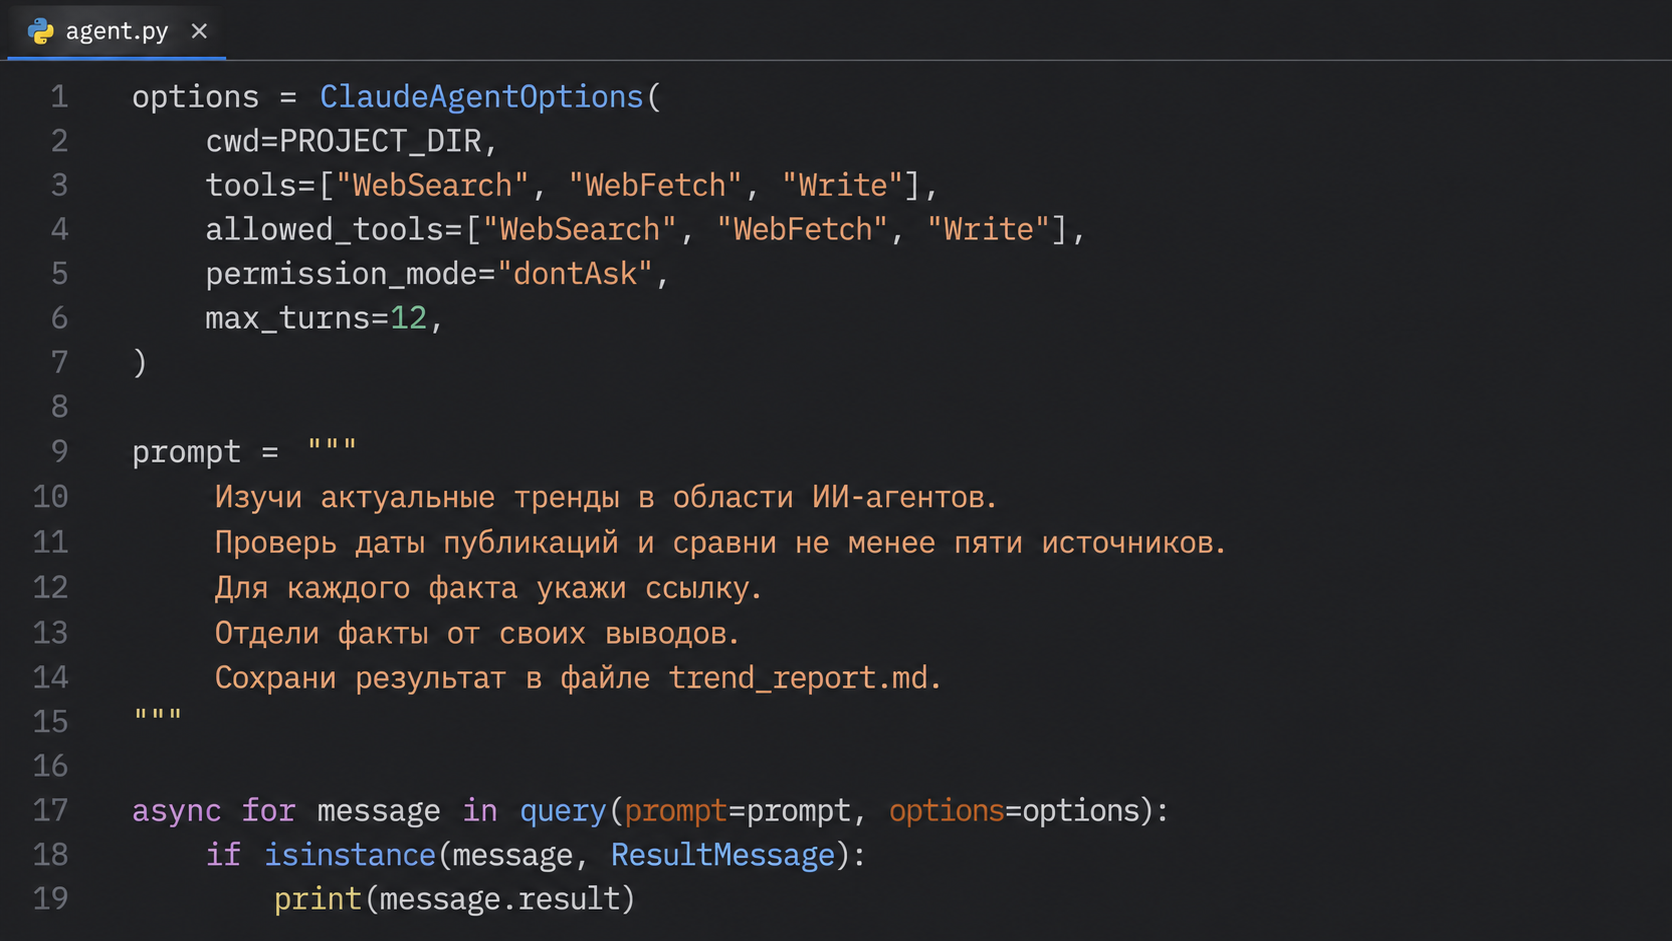The image size is (1672, 941).
Task: Select the agent.py tab
Action: tap(116, 31)
